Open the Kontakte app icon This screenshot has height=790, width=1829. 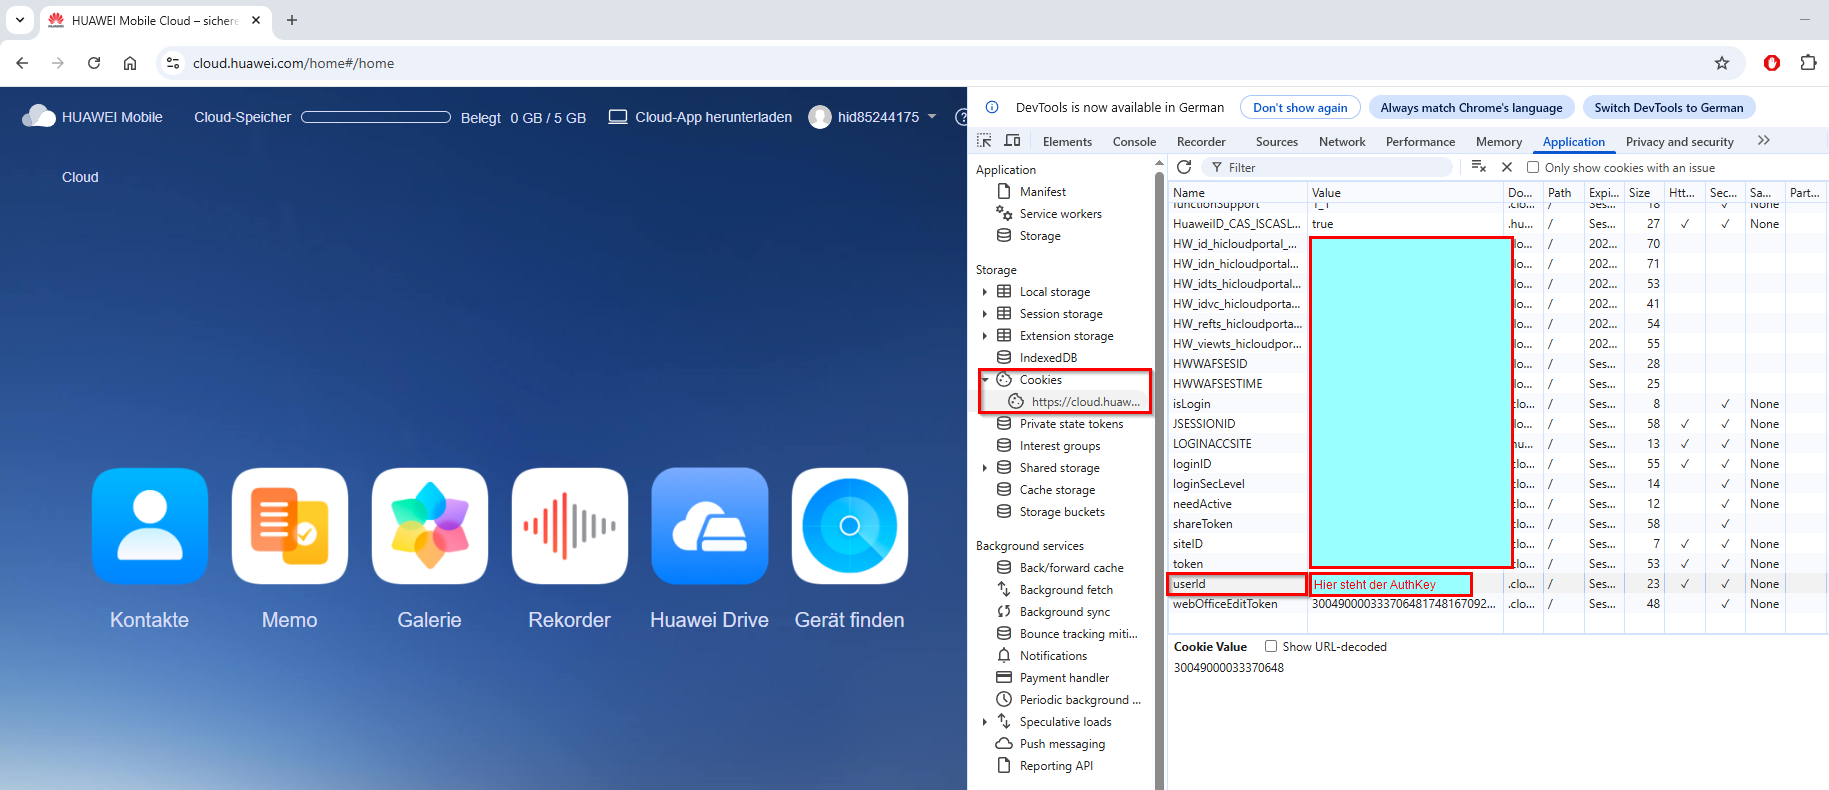150,526
